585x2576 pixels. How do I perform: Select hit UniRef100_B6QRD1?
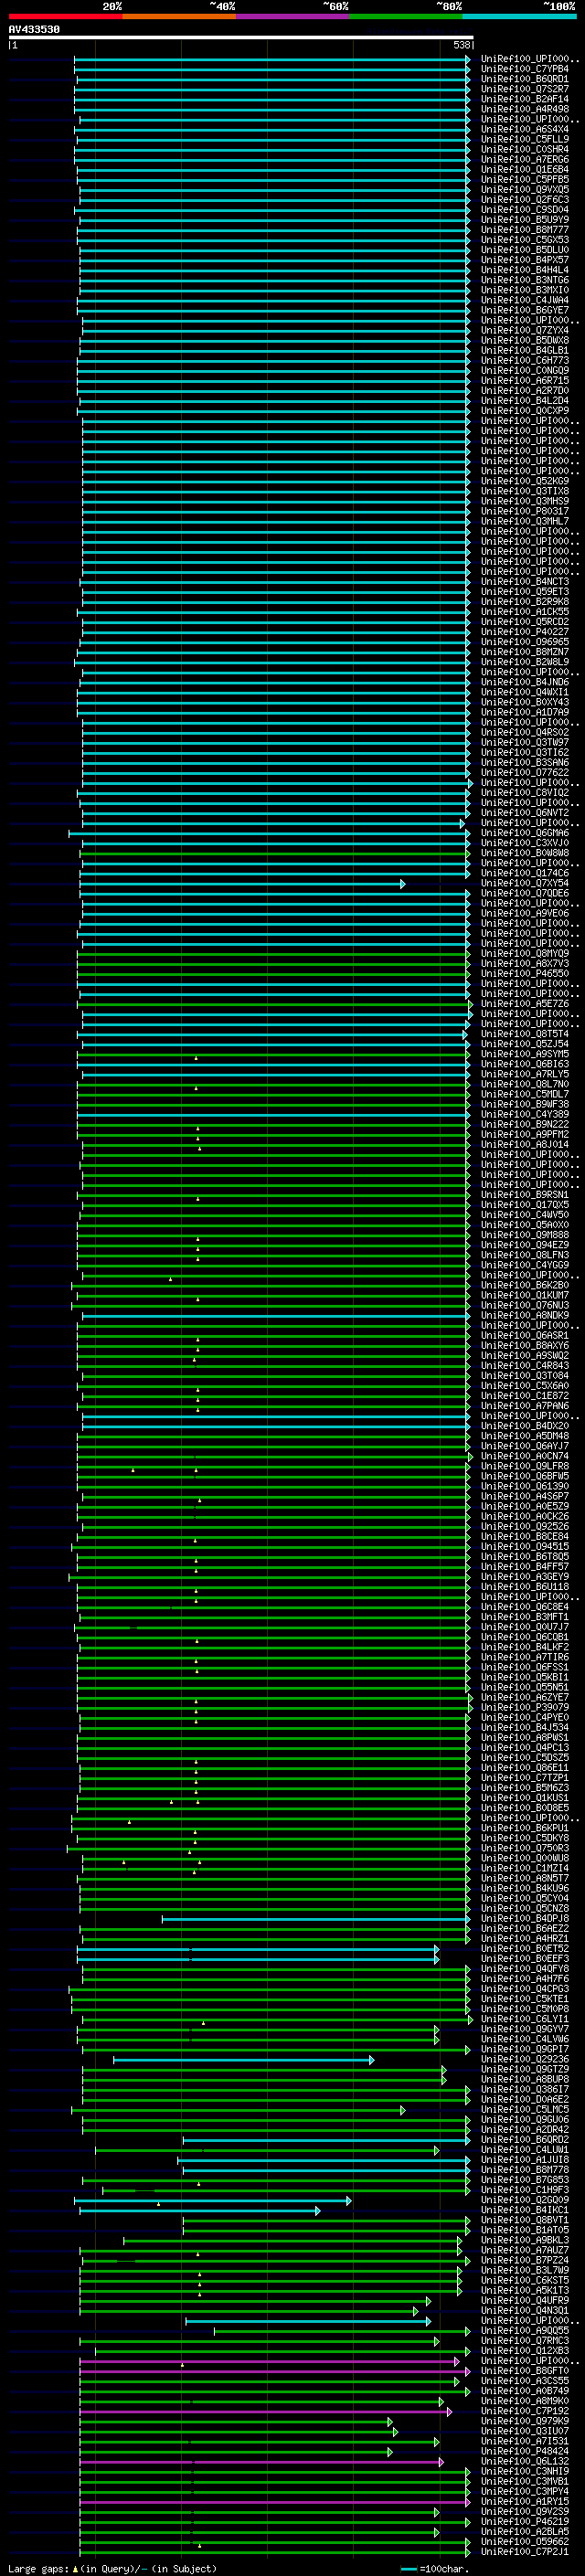[x=525, y=79]
